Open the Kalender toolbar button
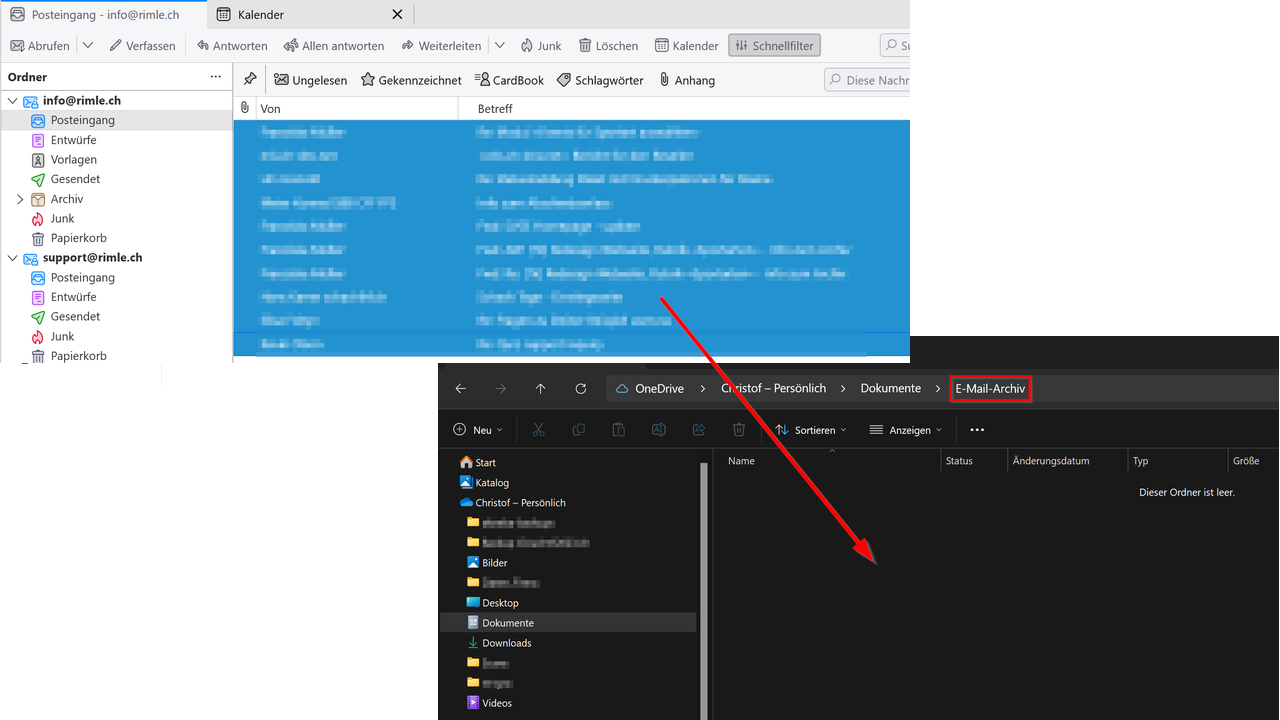 tap(687, 46)
